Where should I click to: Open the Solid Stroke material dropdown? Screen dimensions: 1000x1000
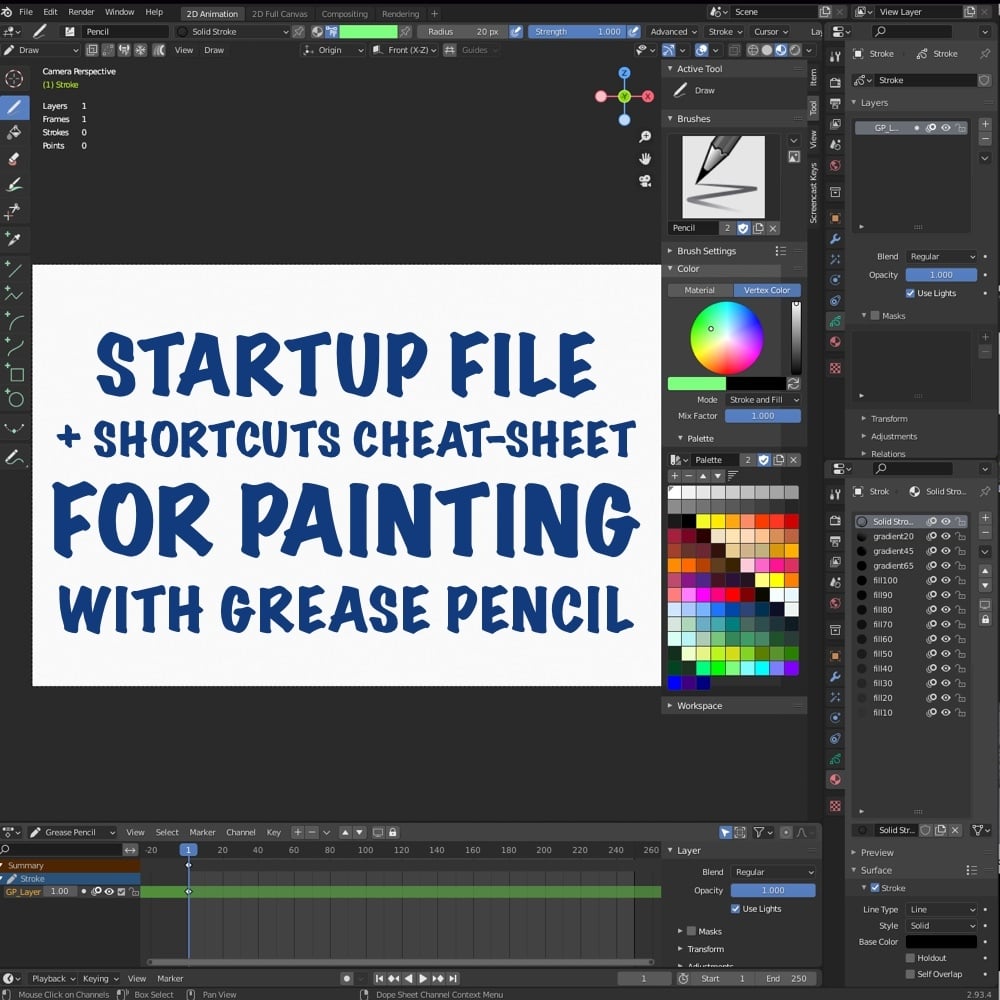[233, 31]
